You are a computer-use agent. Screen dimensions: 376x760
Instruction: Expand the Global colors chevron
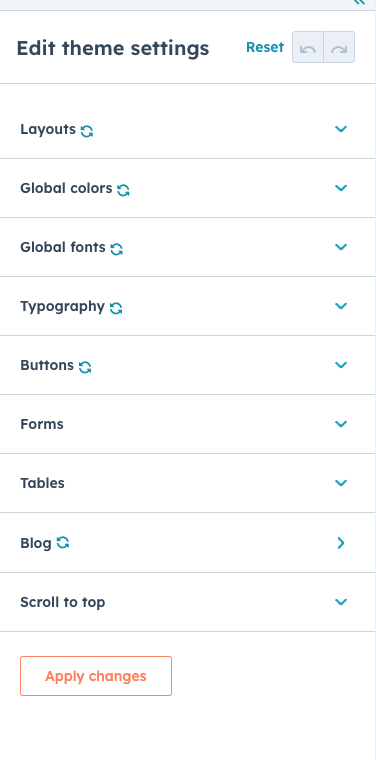pyautogui.click(x=341, y=188)
